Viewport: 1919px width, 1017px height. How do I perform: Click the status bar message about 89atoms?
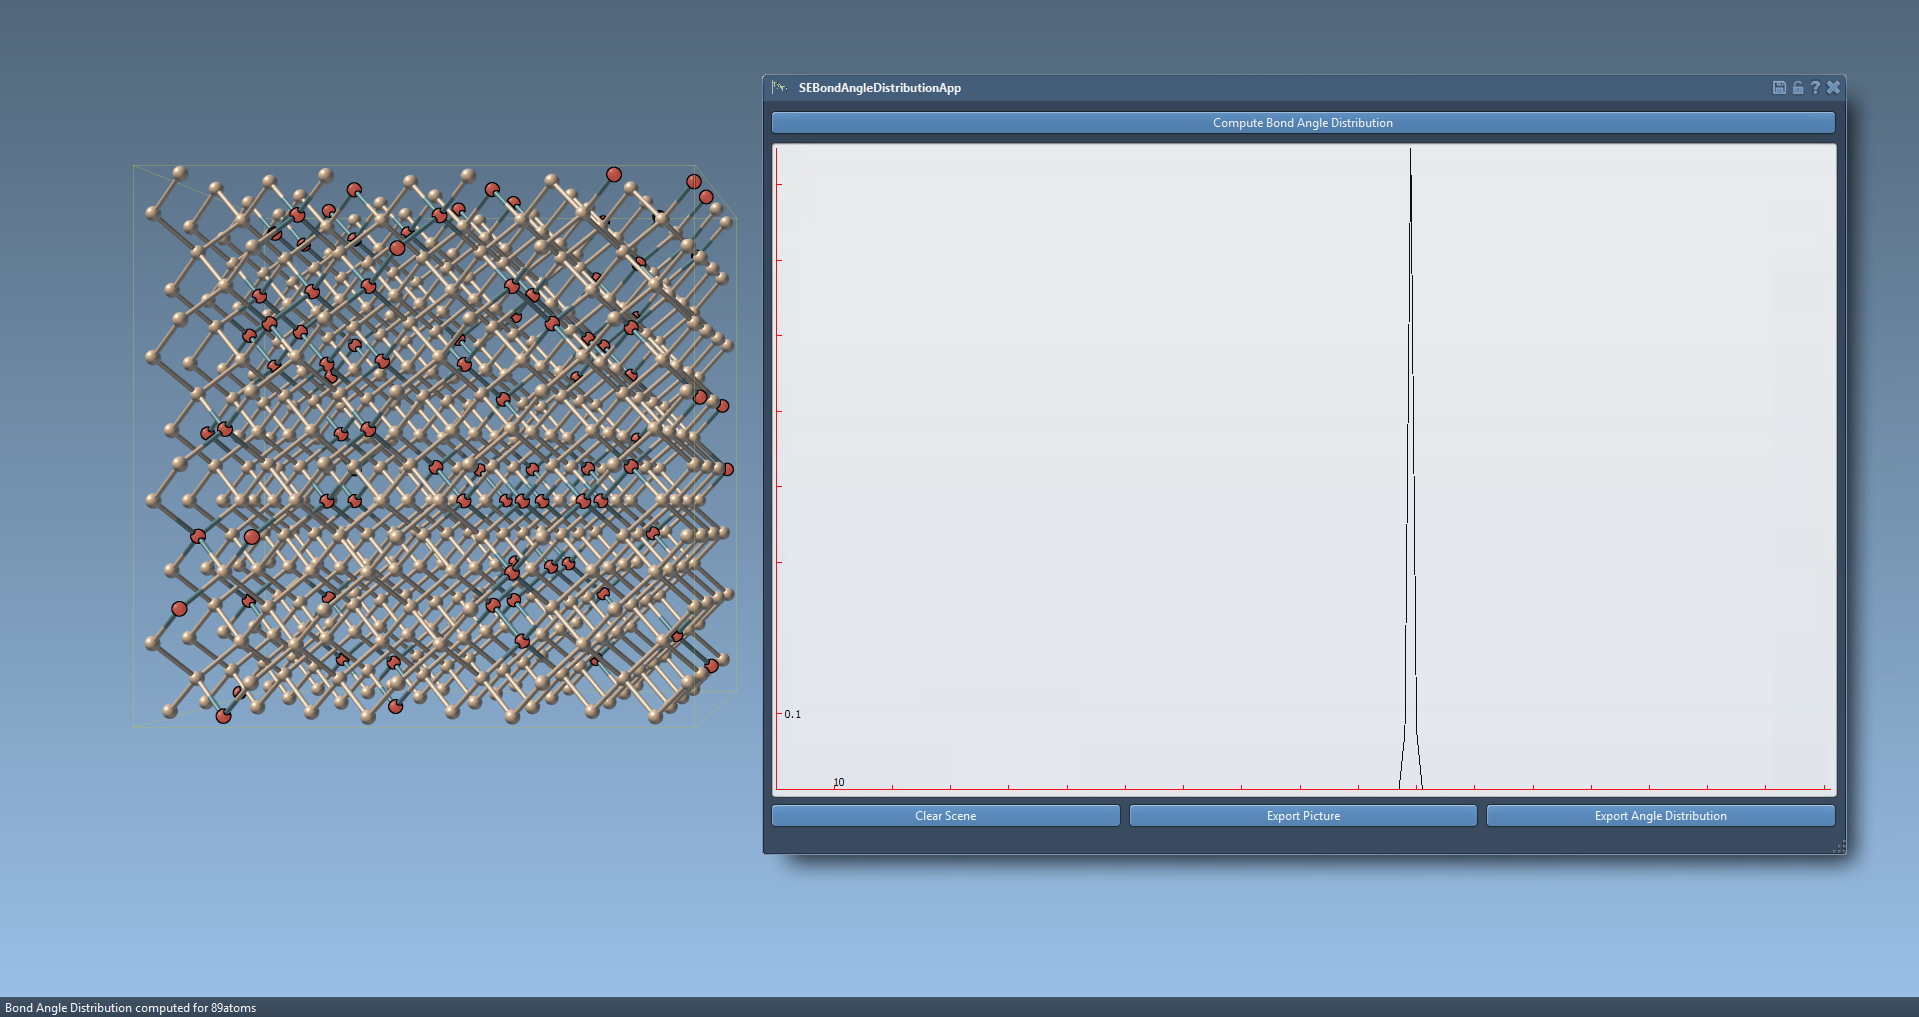(x=131, y=1008)
